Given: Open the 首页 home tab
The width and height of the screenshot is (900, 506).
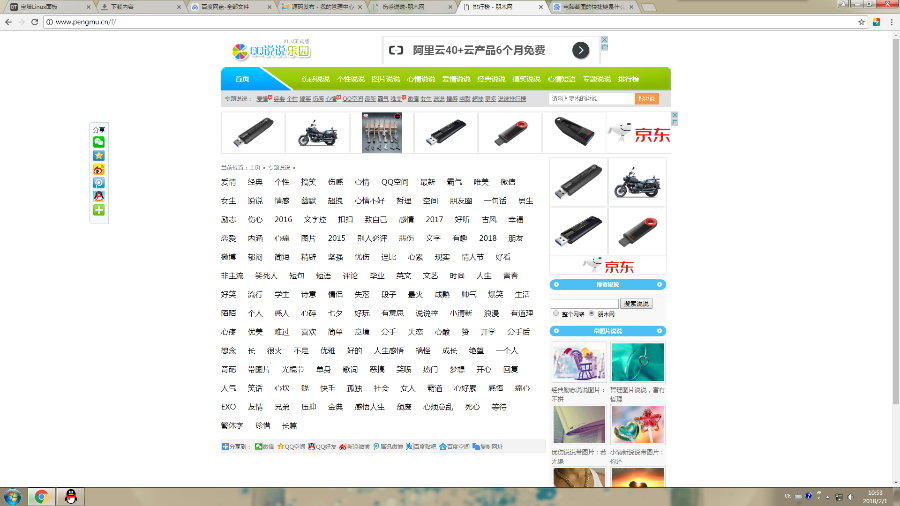Looking at the screenshot, I should tap(242, 79).
